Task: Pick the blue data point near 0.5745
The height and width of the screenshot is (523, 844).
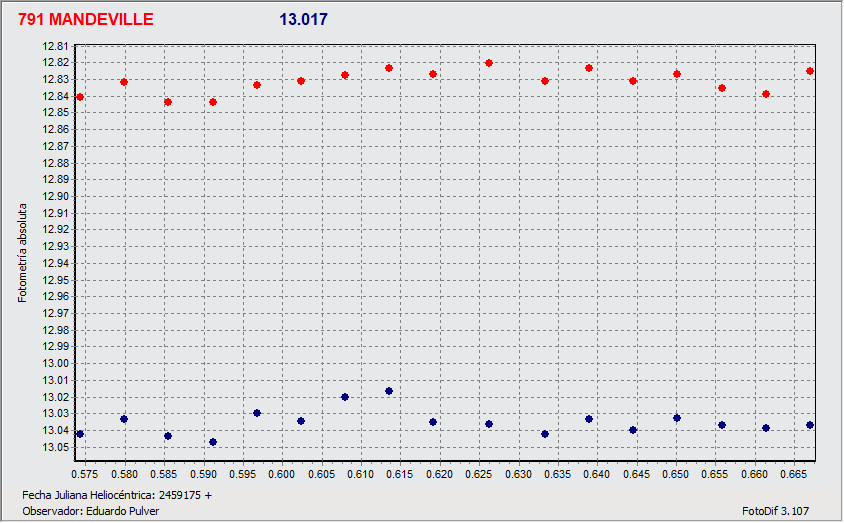Action: [80, 434]
